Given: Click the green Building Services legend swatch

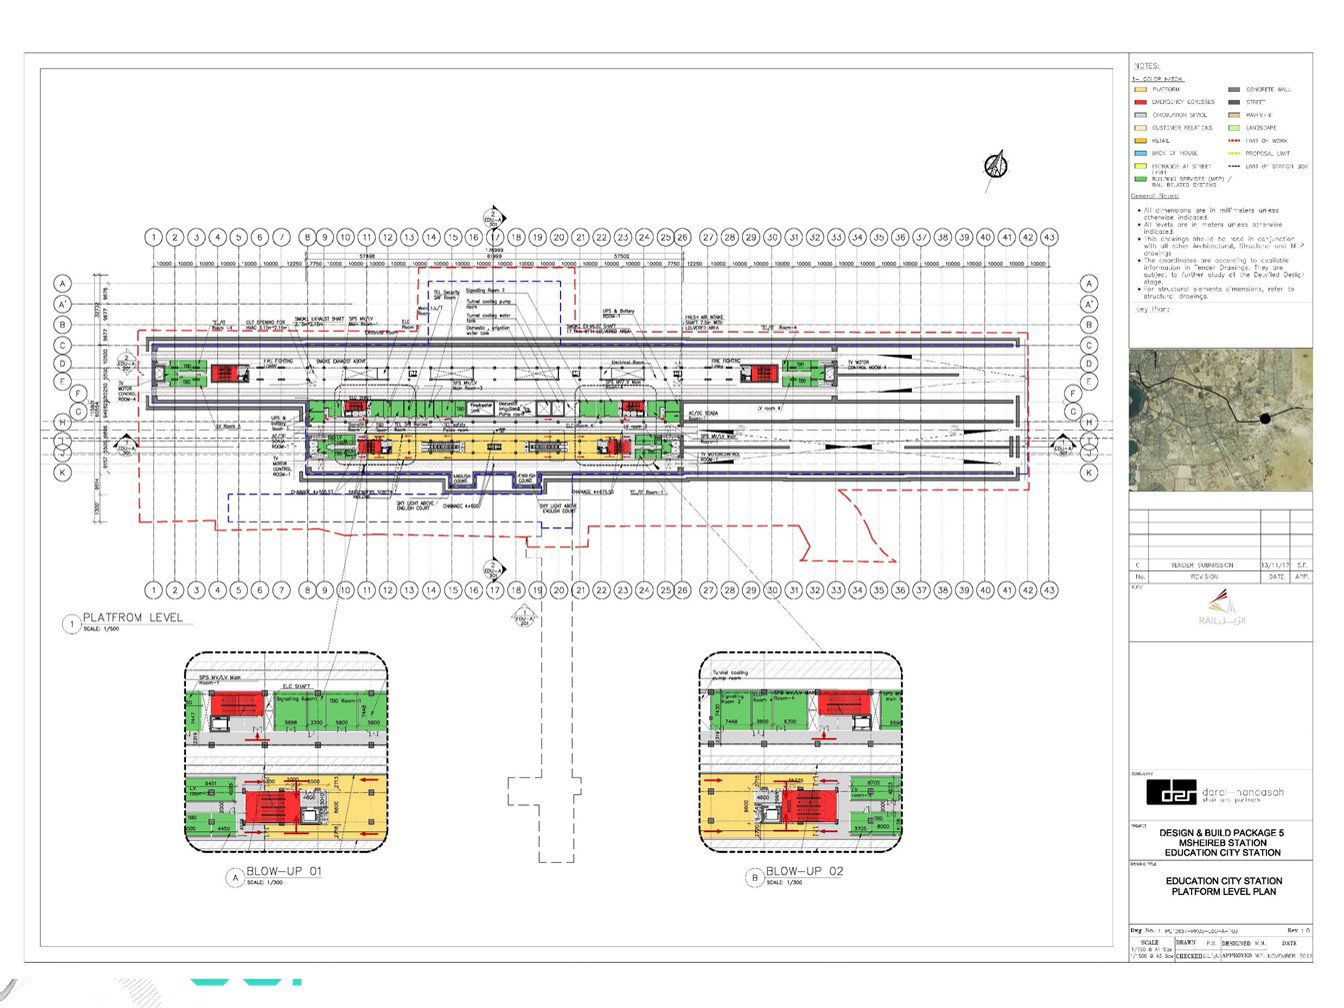Looking at the screenshot, I should pyautogui.click(x=1140, y=180).
